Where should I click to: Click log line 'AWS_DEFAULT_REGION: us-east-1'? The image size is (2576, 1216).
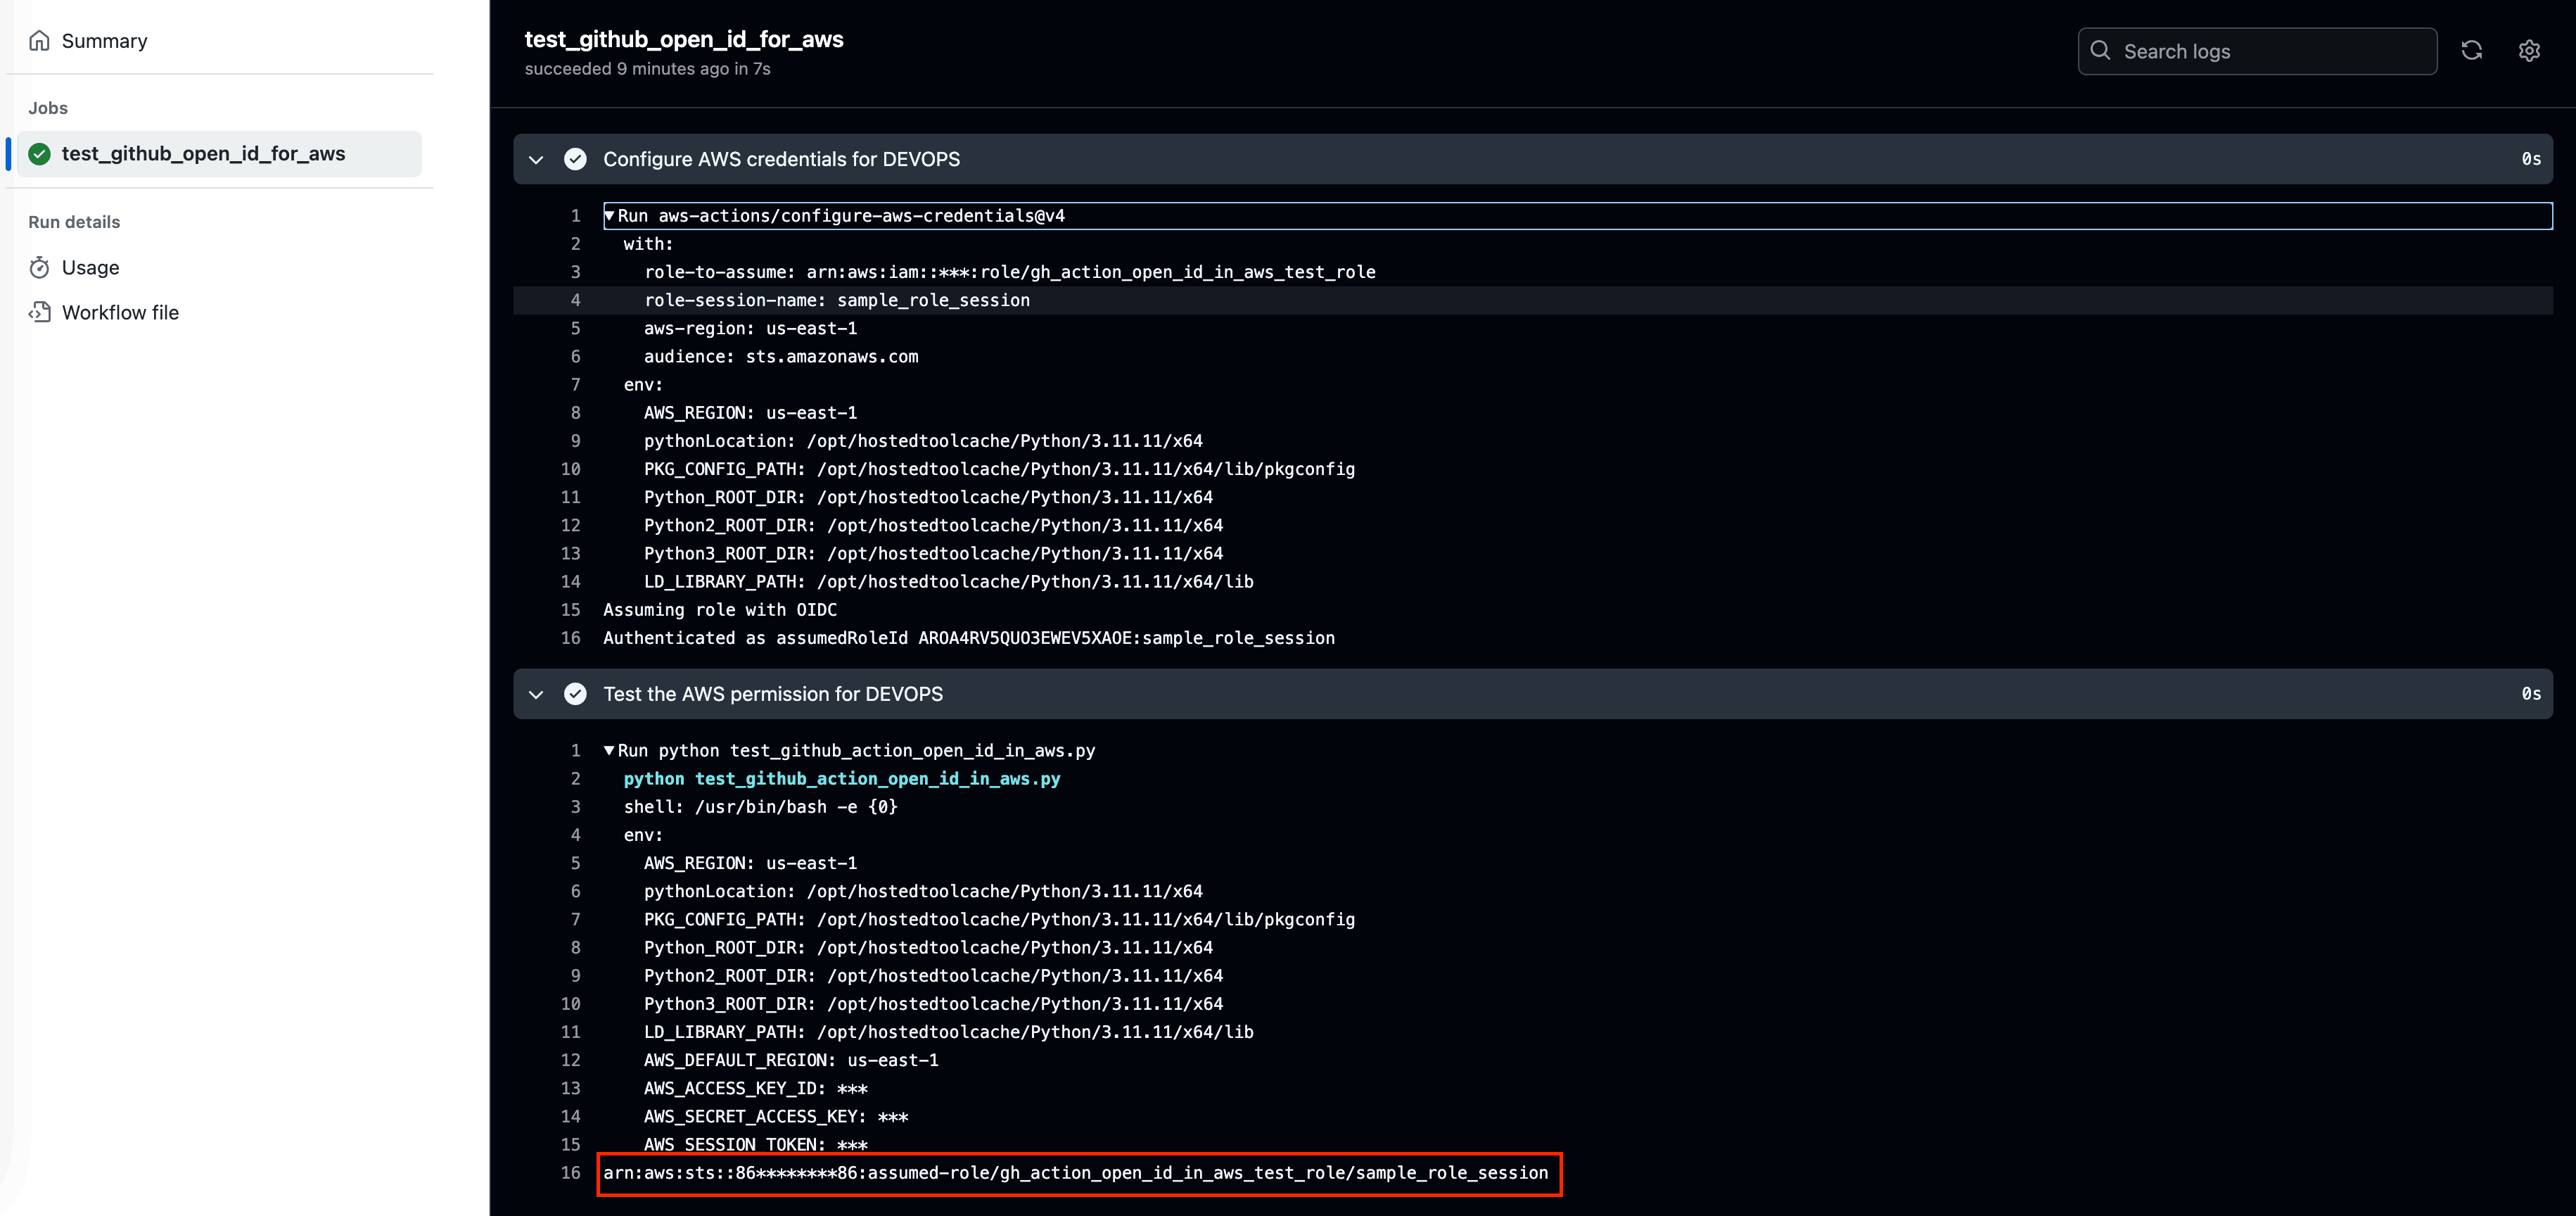[x=791, y=1060]
